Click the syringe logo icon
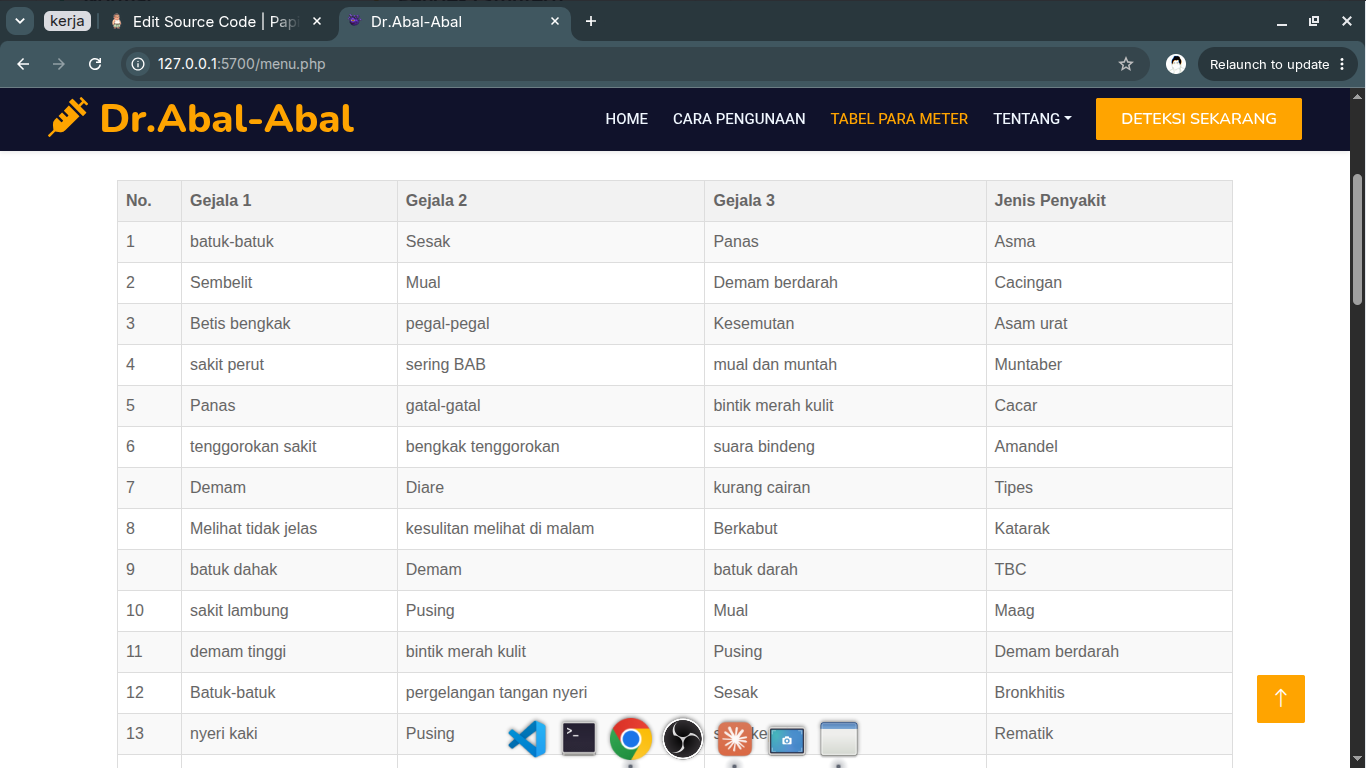The image size is (1366, 768). click(x=68, y=118)
